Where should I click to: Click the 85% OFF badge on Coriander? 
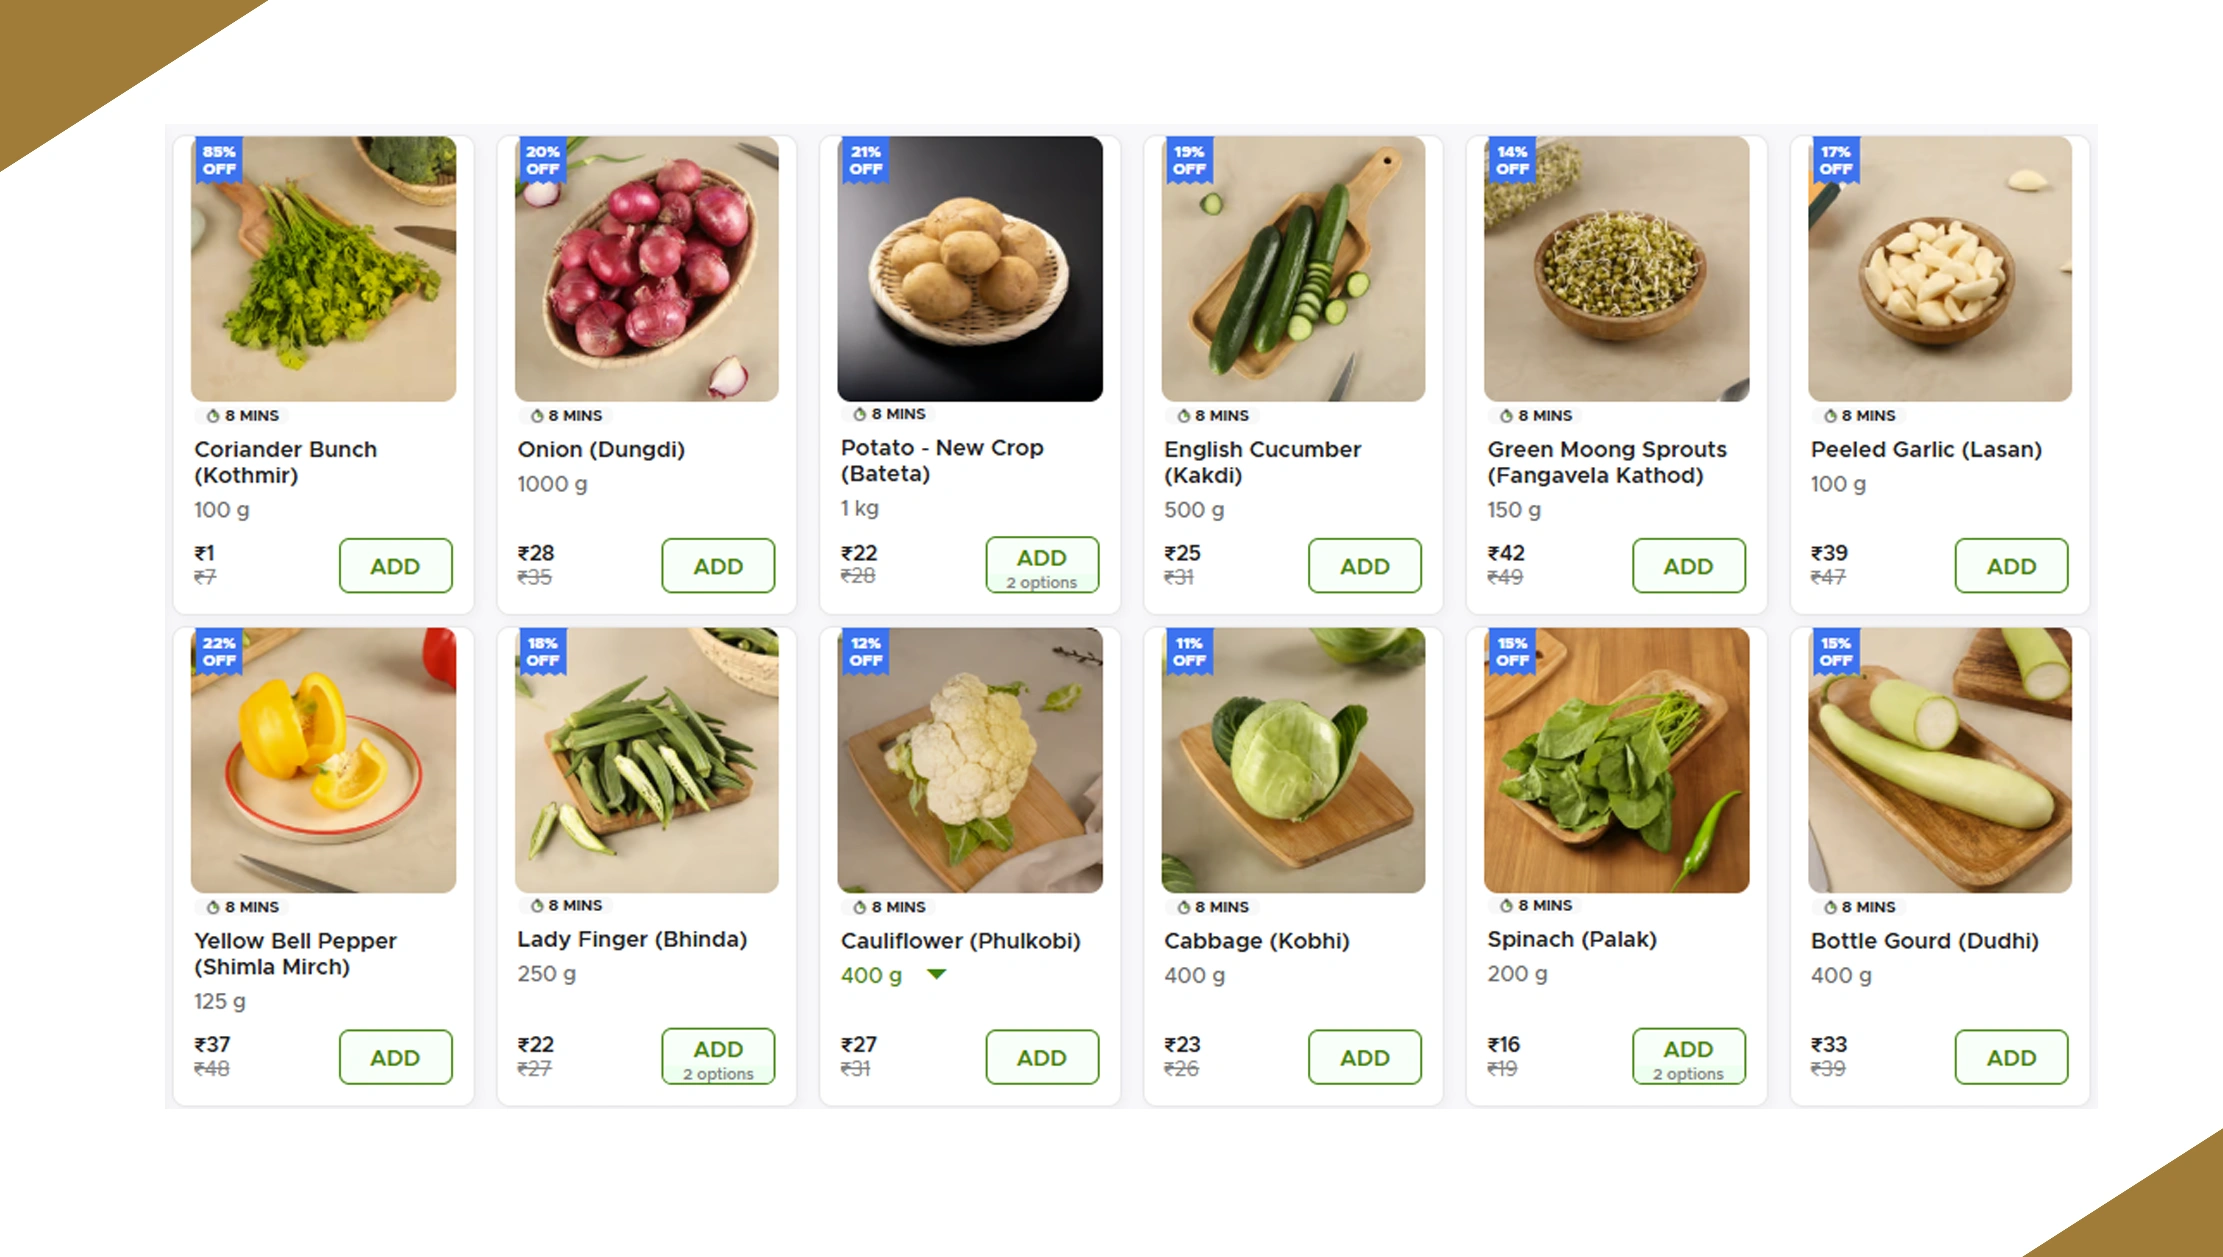[219, 160]
